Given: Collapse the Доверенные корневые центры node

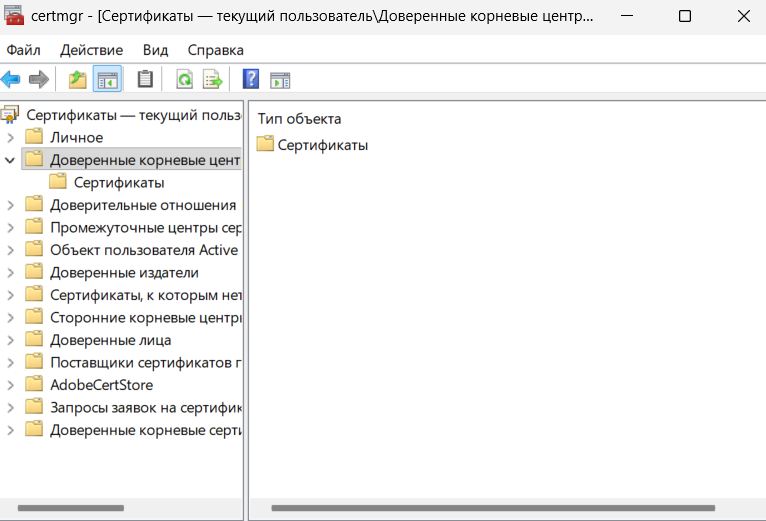Looking at the screenshot, I should [10, 160].
